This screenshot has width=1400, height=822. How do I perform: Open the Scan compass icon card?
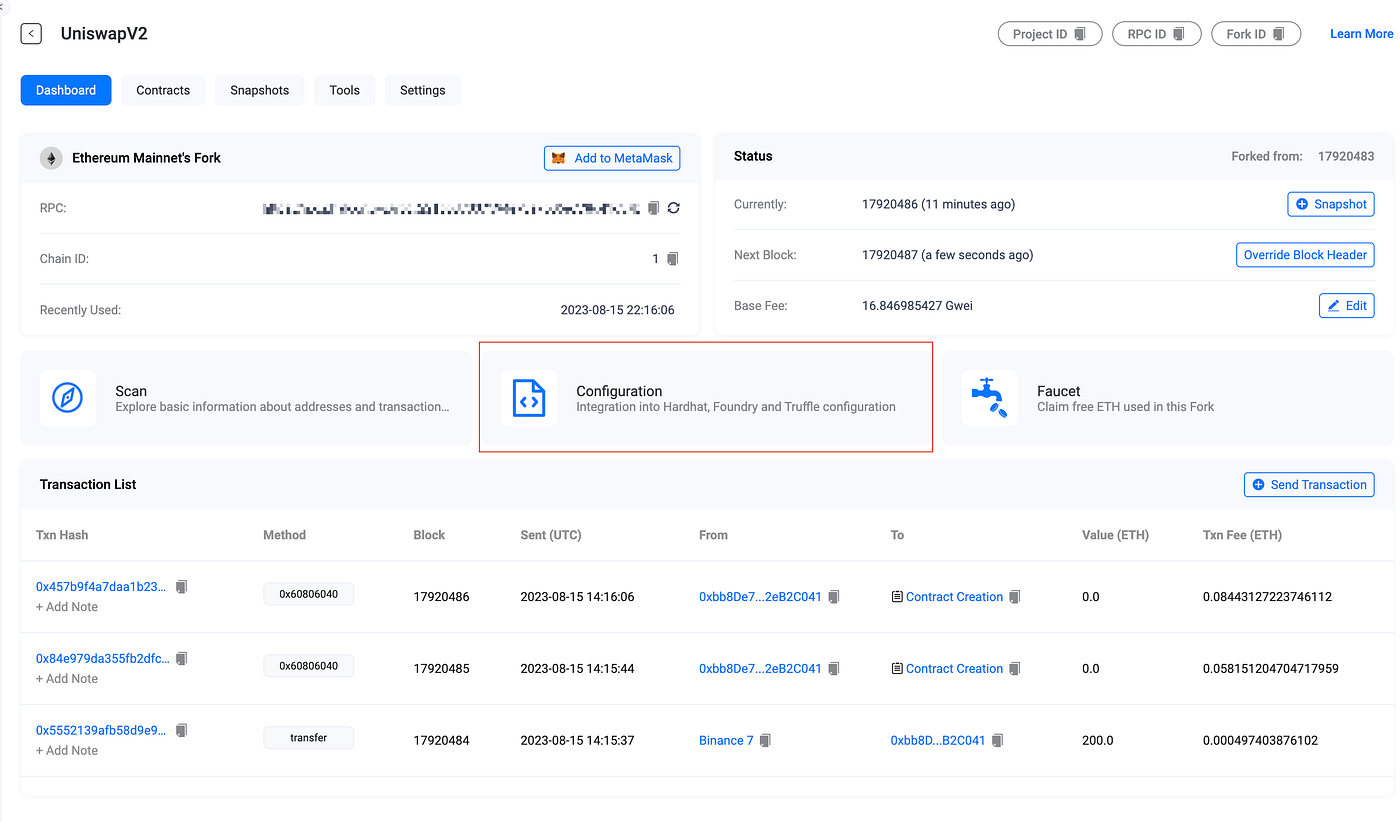68,398
